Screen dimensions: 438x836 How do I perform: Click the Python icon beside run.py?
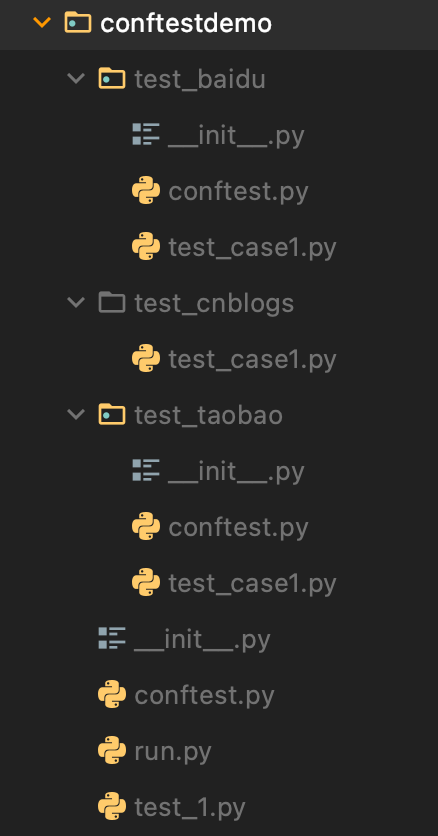click(x=112, y=751)
